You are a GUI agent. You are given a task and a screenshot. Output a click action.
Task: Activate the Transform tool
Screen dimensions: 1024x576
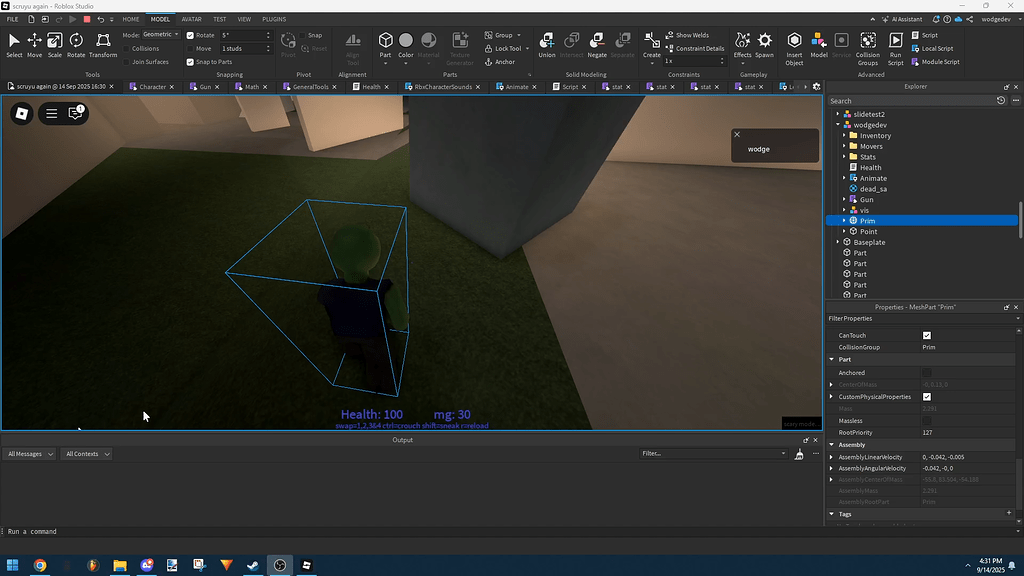point(104,40)
